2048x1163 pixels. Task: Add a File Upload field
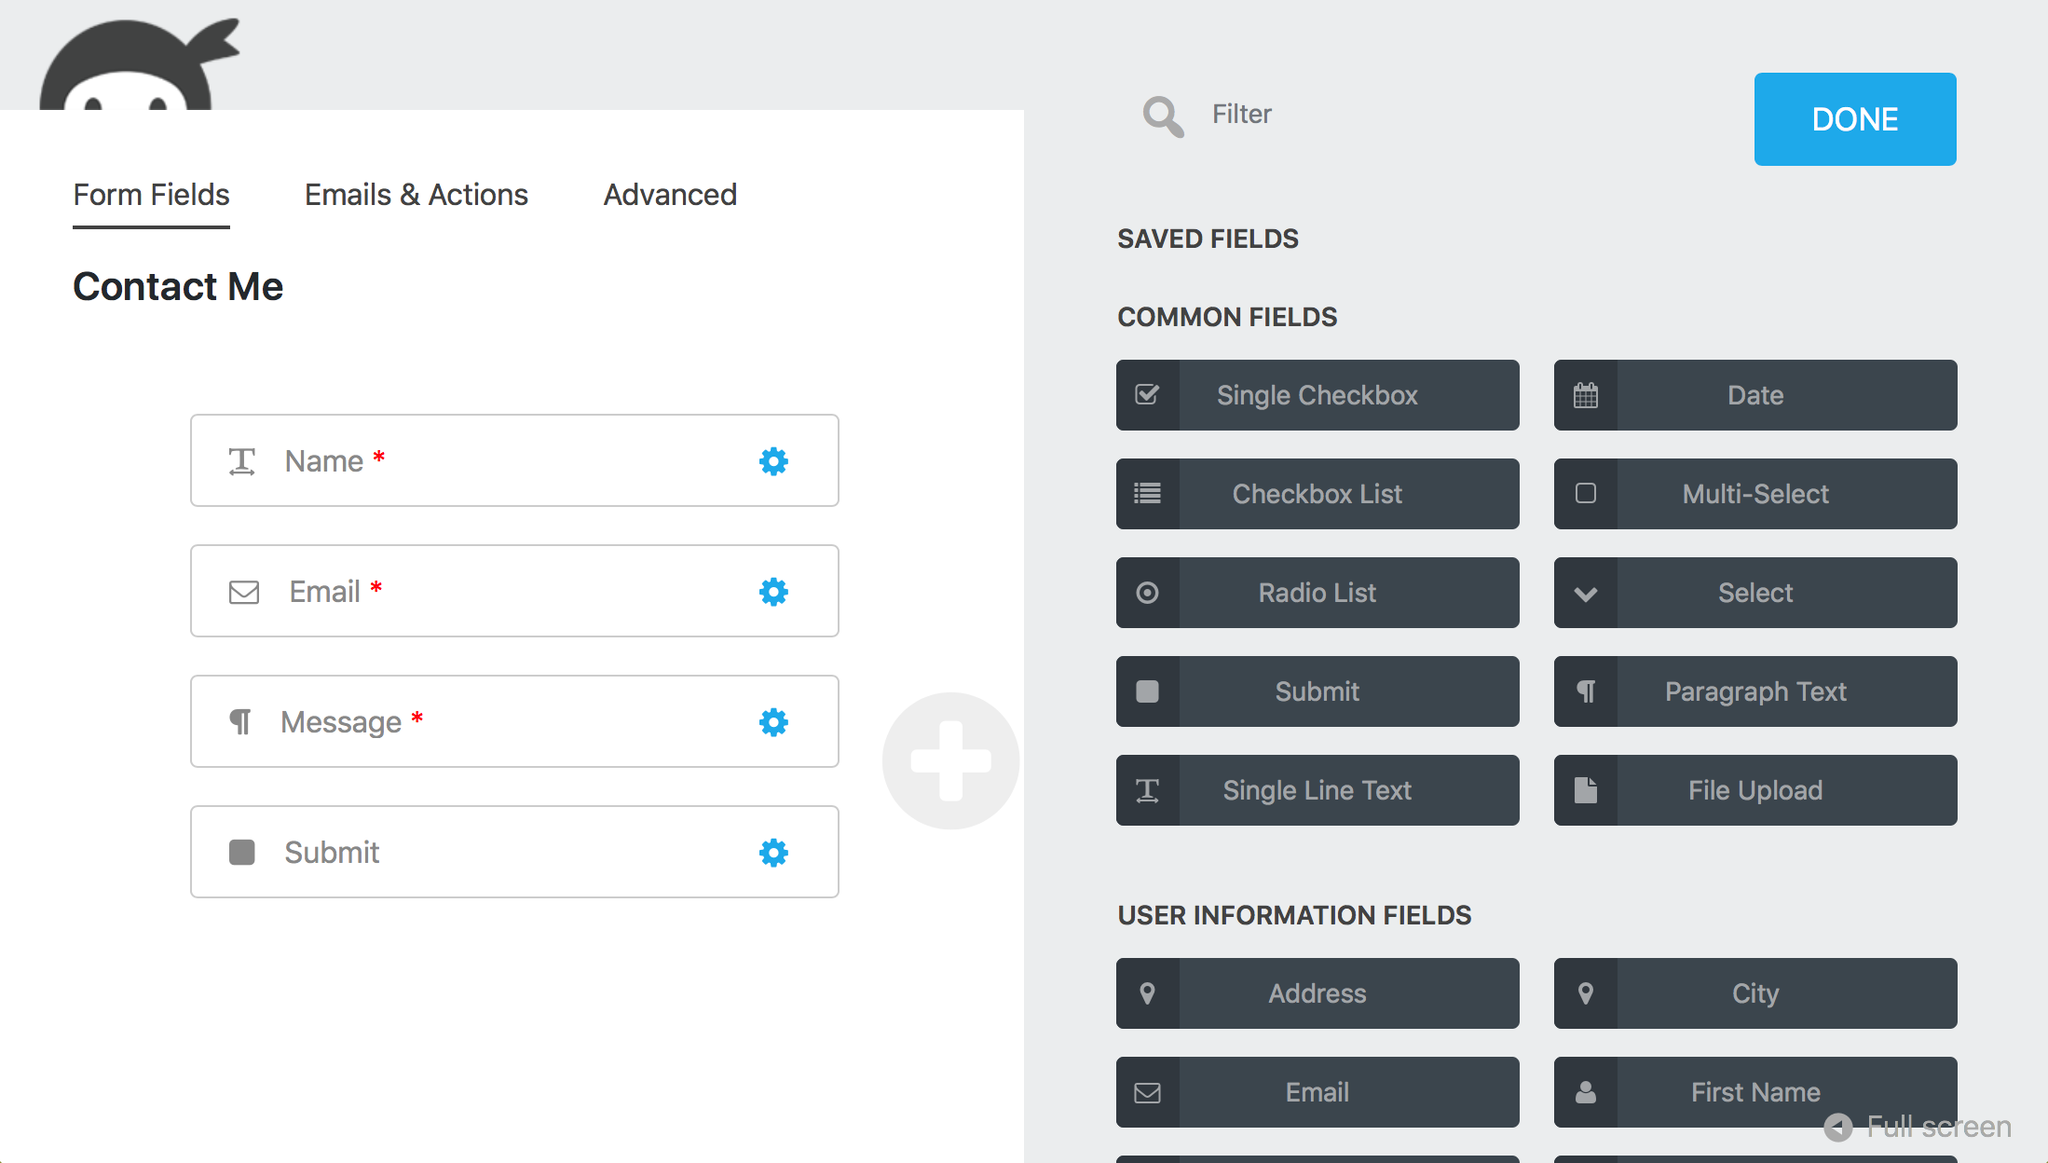1755,790
